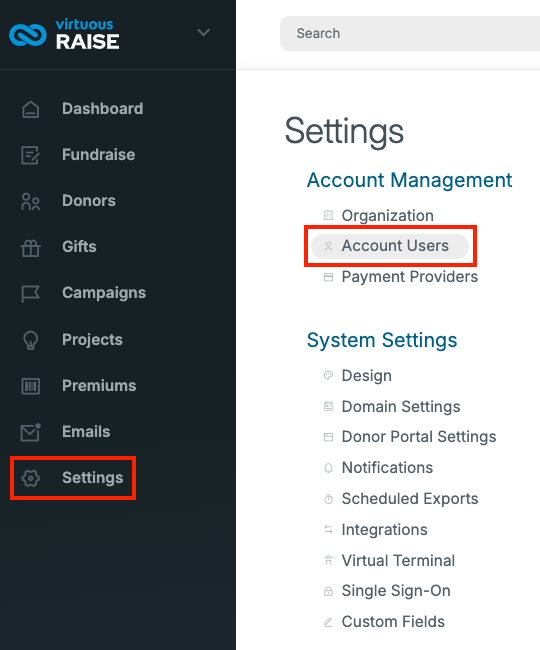Open Custom Fields link
The image size is (540, 650).
(x=393, y=622)
